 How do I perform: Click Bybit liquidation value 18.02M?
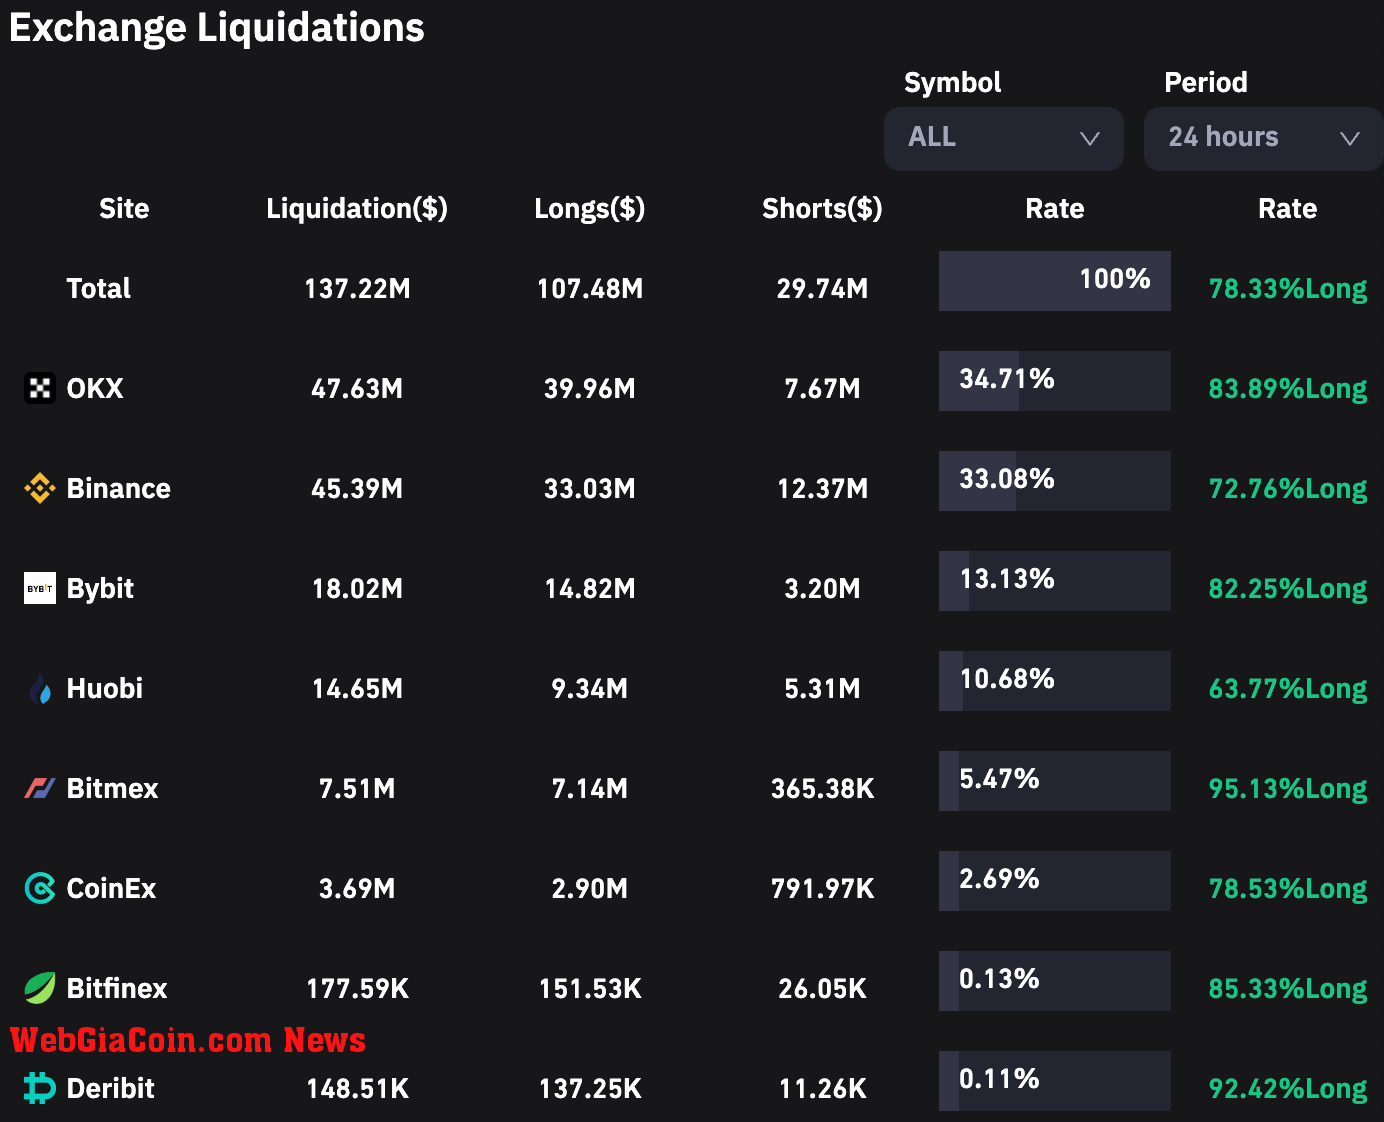[x=357, y=588]
